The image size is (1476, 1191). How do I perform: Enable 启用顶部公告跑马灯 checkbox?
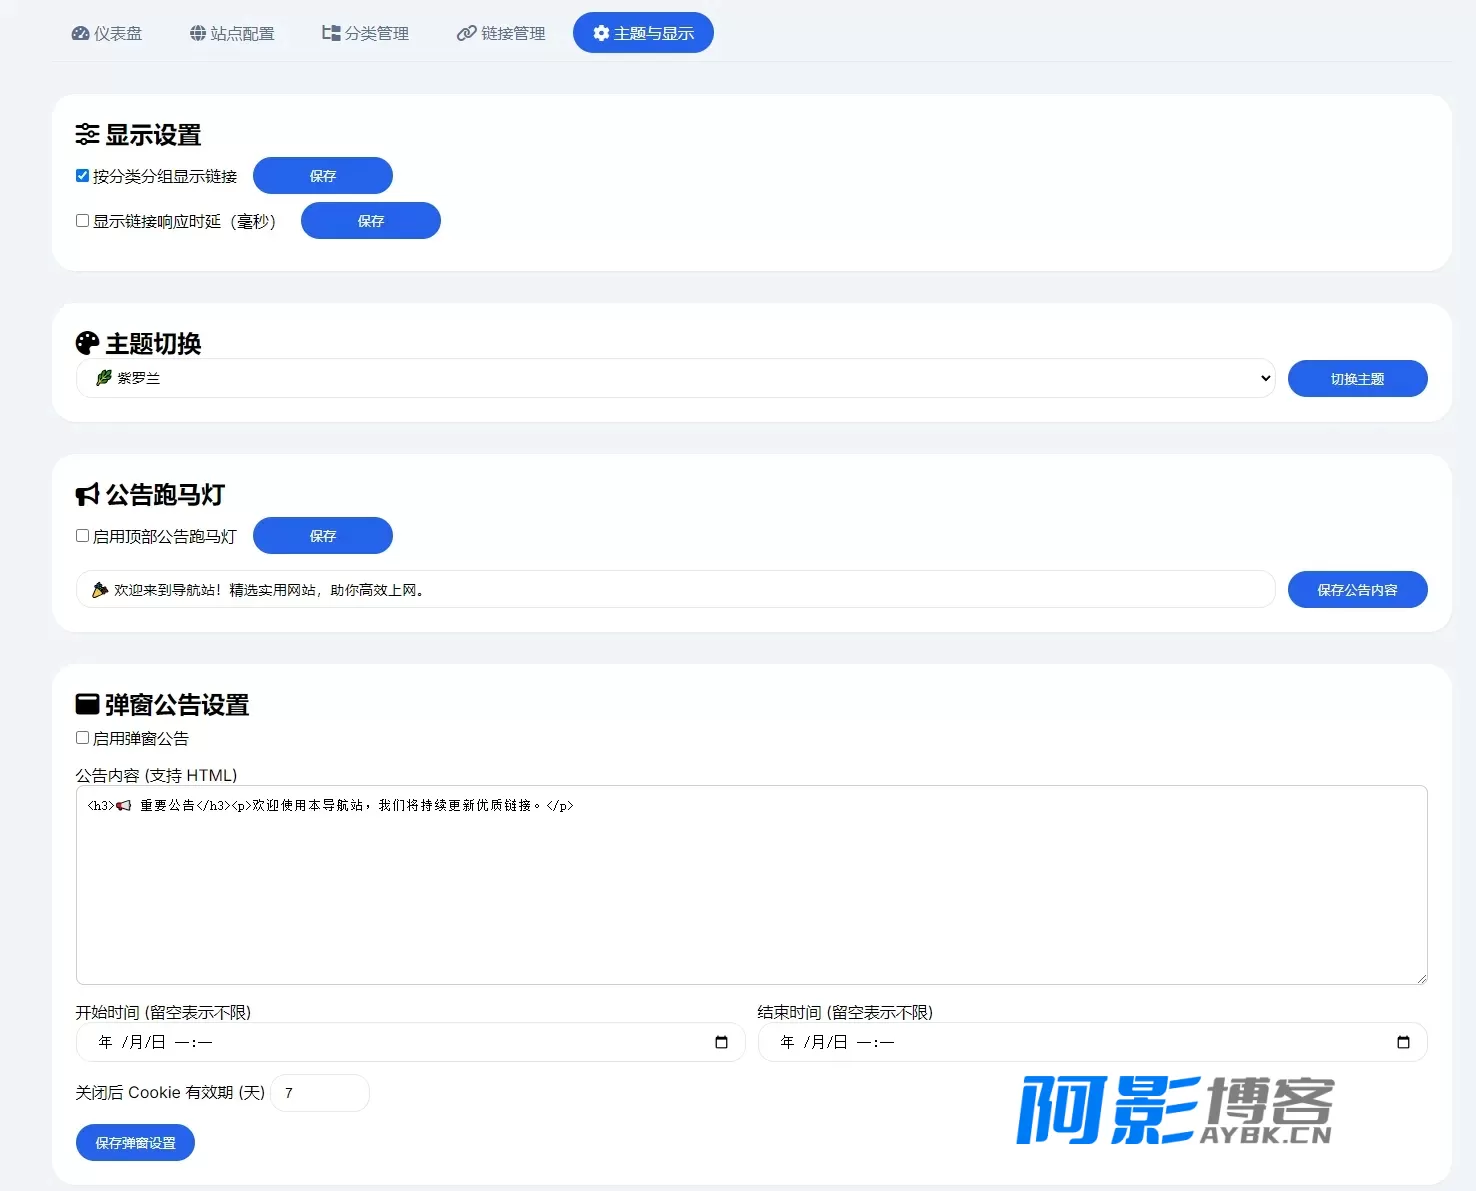click(x=82, y=535)
